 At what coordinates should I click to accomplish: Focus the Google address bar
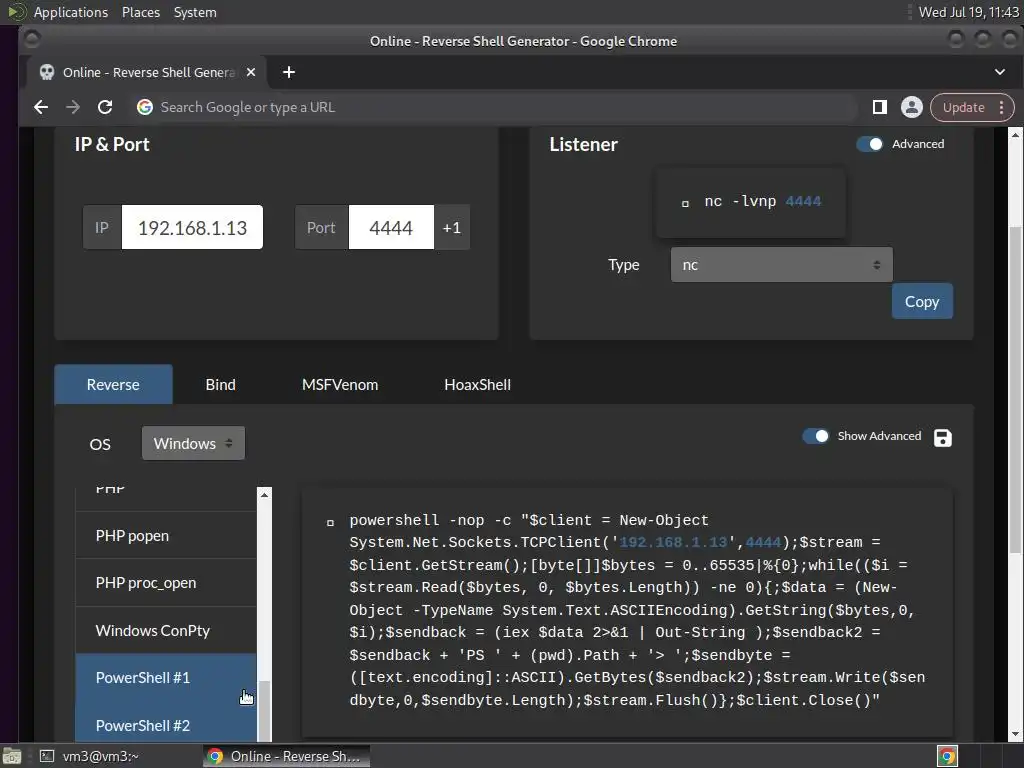495,107
